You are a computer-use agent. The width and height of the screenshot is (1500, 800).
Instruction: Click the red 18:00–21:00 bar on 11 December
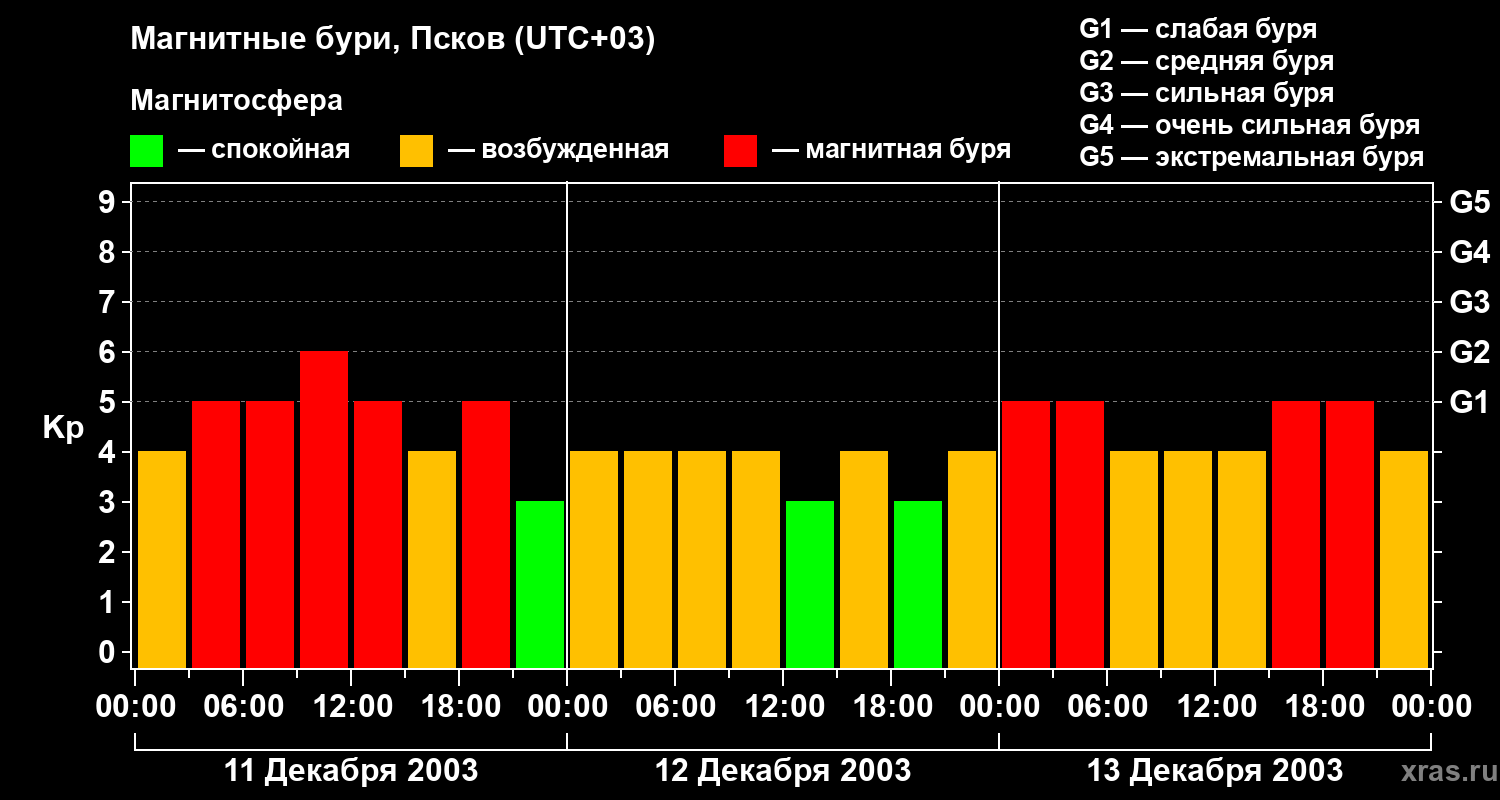pyautogui.click(x=486, y=535)
